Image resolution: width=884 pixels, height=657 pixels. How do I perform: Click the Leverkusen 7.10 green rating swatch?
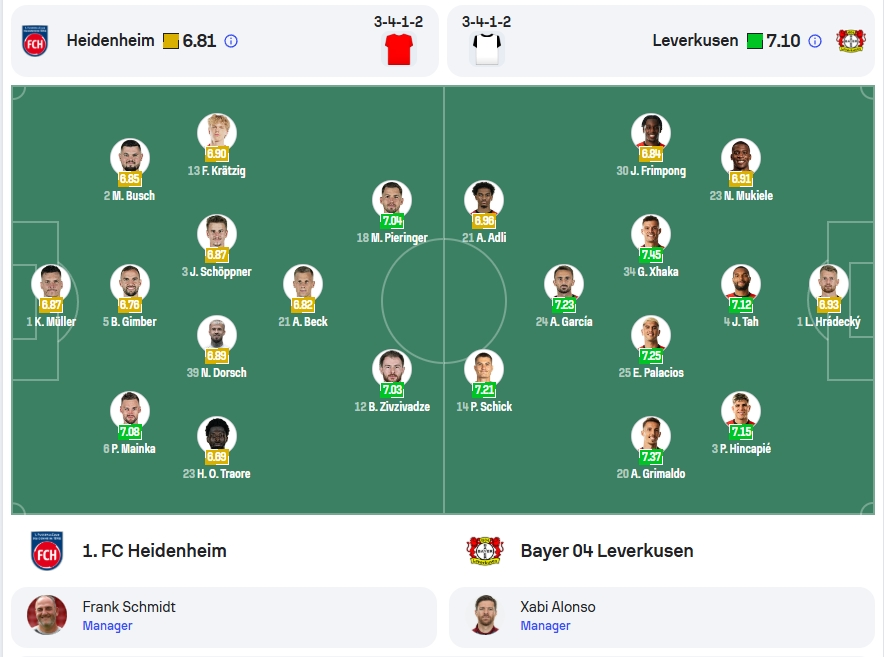(754, 41)
